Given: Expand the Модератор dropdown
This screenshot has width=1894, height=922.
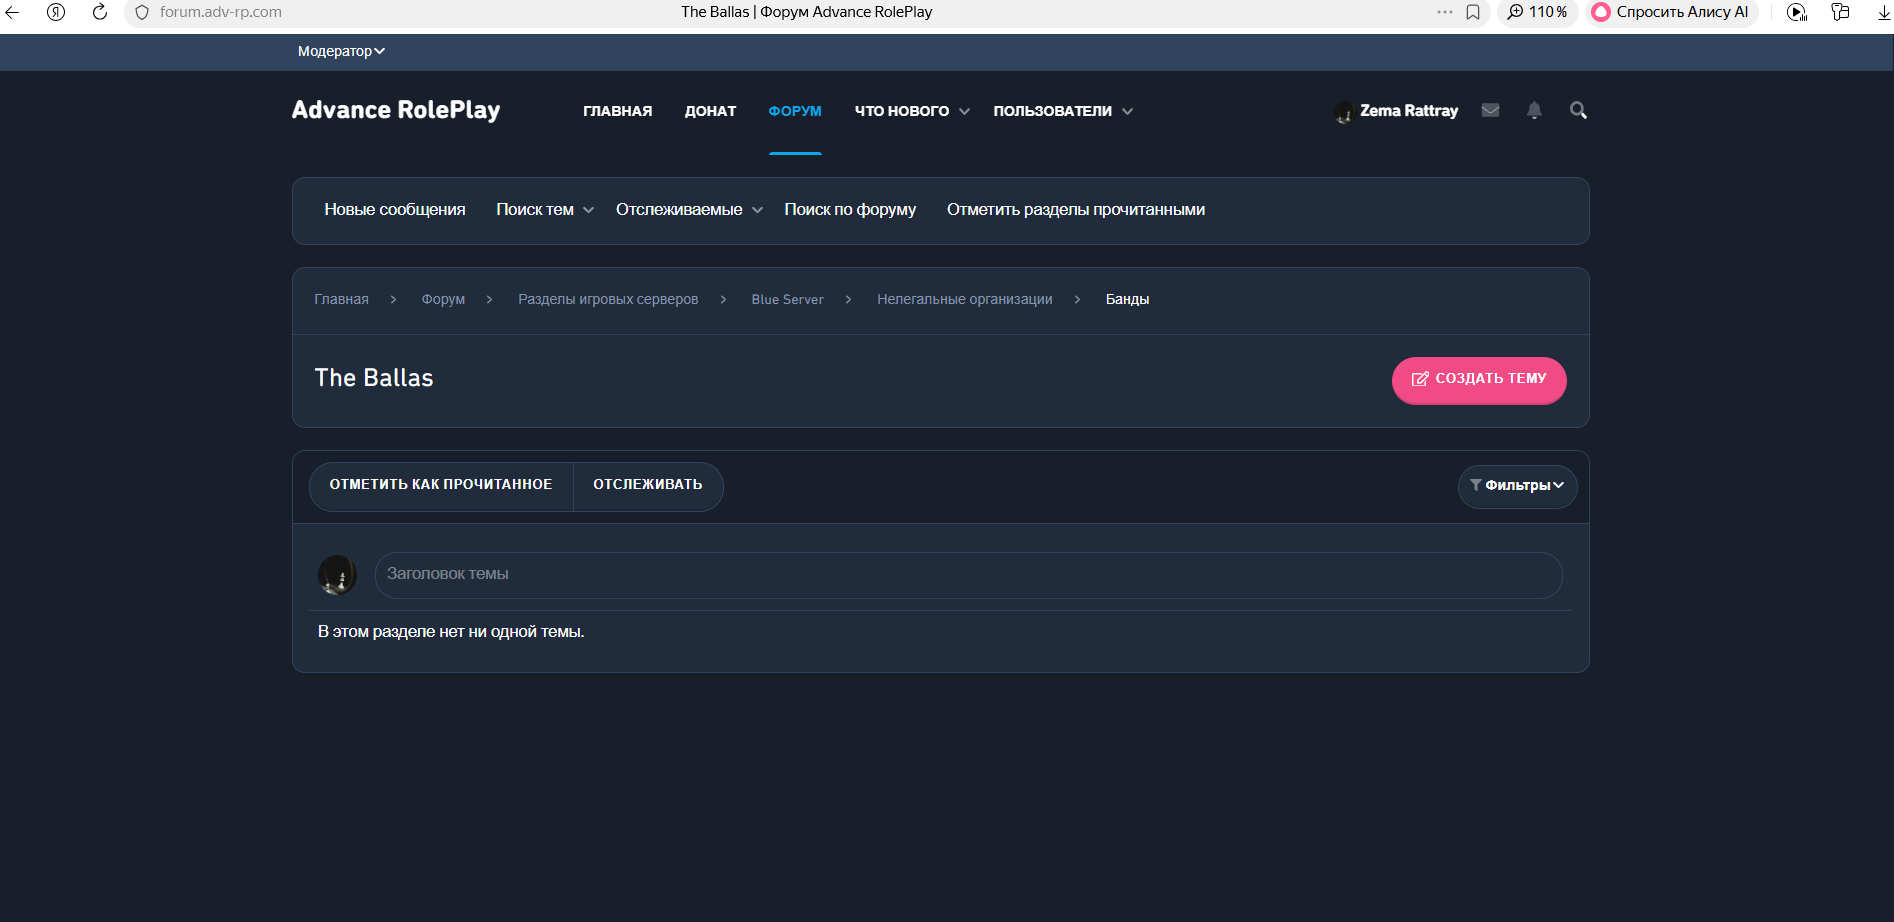Looking at the screenshot, I should 341,51.
